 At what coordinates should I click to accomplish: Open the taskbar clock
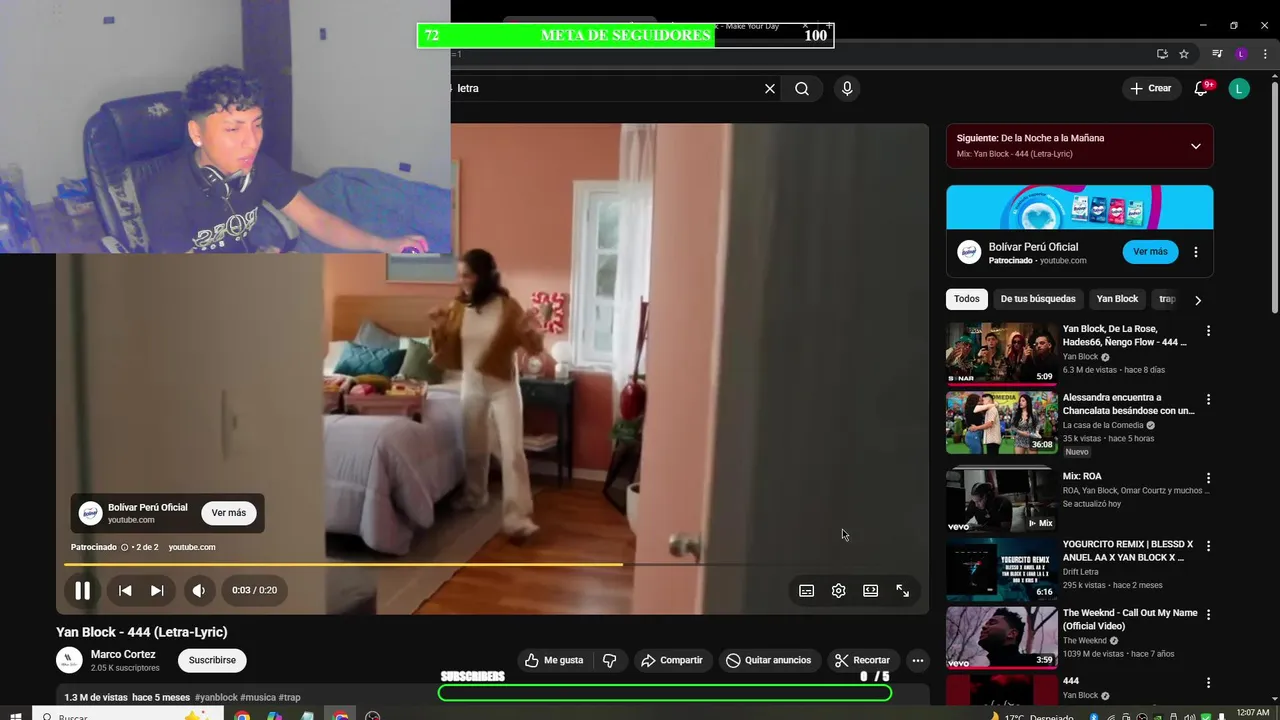[x=1252, y=714]
